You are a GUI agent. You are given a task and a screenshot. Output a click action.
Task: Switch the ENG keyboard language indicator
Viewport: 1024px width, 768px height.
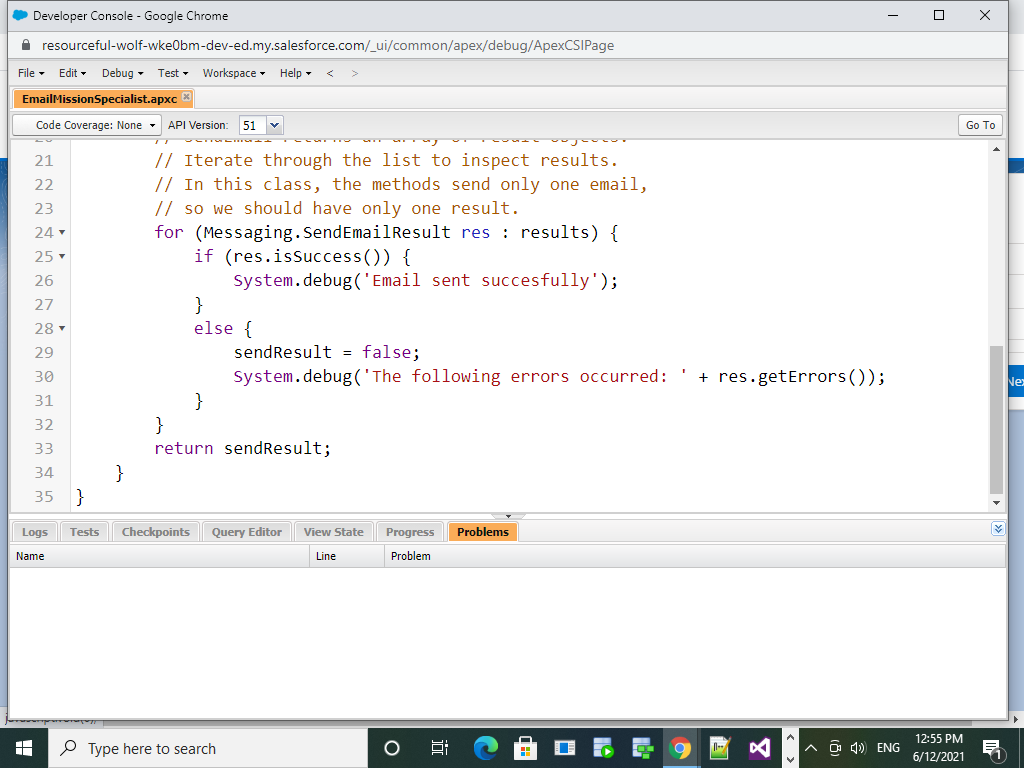(x=887, y=747)
